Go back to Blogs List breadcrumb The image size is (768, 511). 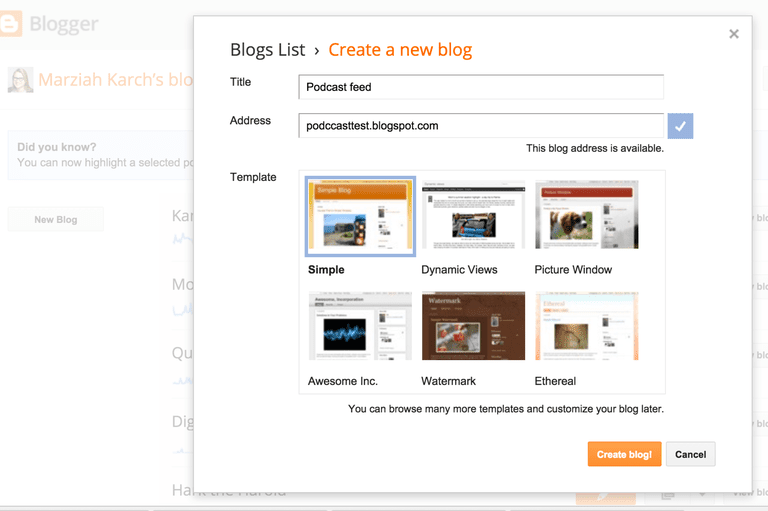267,49
